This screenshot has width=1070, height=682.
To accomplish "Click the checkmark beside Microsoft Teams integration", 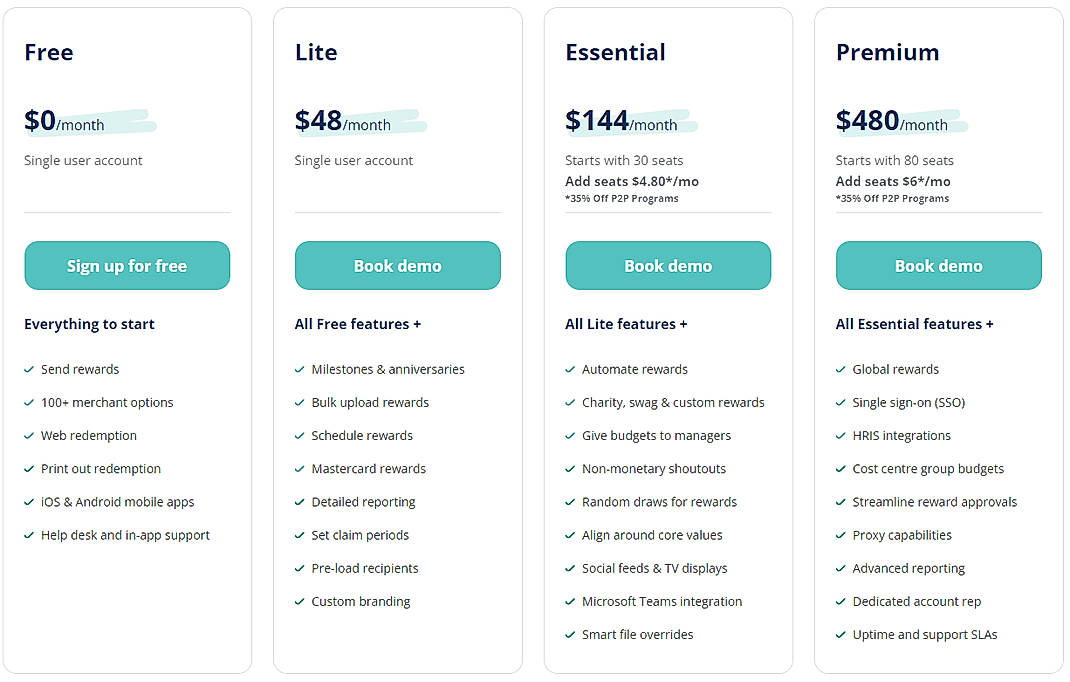I will [570, 601].
